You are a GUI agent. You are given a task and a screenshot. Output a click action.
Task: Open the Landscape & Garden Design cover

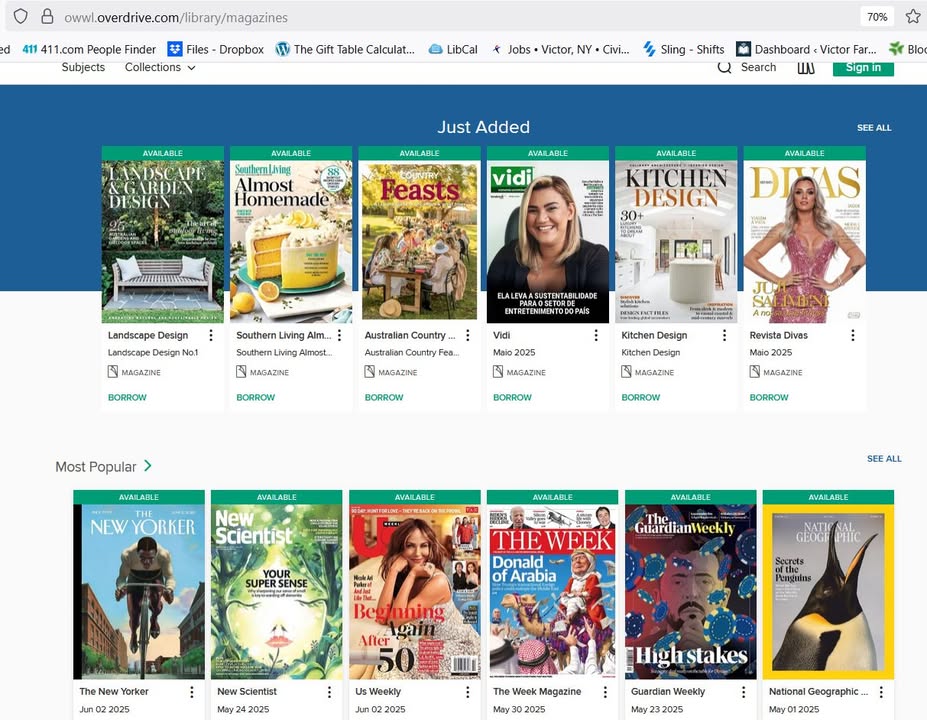tap(163, 242)
